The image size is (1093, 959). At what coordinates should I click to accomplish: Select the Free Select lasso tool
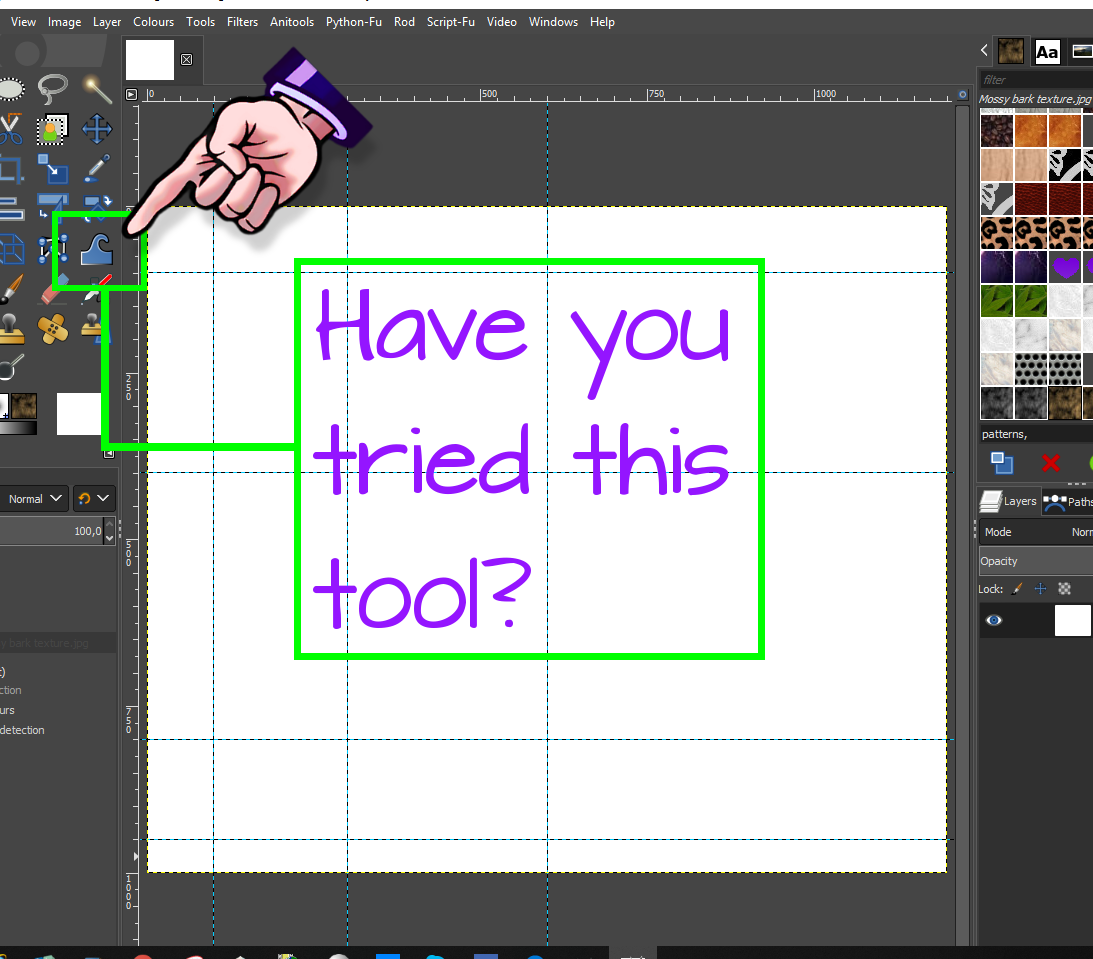[53, 89]
